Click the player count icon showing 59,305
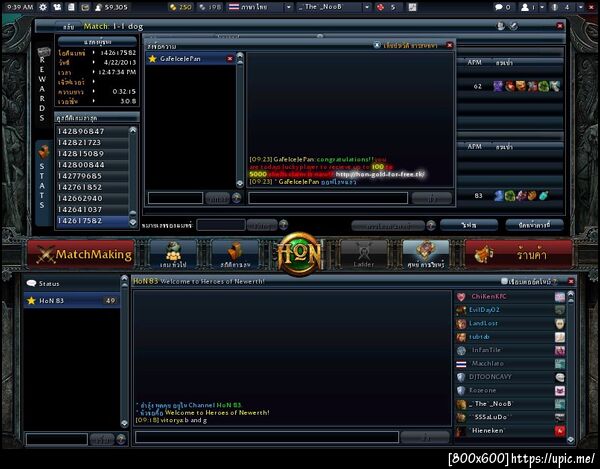Screen dimensions: 600x469 click(98, 7)
